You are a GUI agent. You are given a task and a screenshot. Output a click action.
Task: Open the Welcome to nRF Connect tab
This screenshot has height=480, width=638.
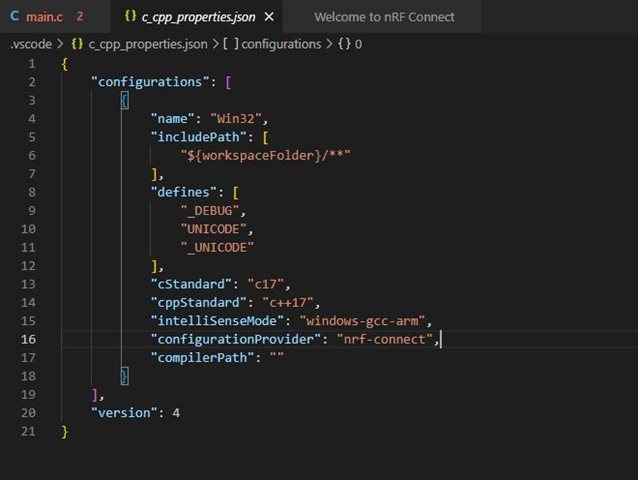pyautogui.click(x=384, y=17)
